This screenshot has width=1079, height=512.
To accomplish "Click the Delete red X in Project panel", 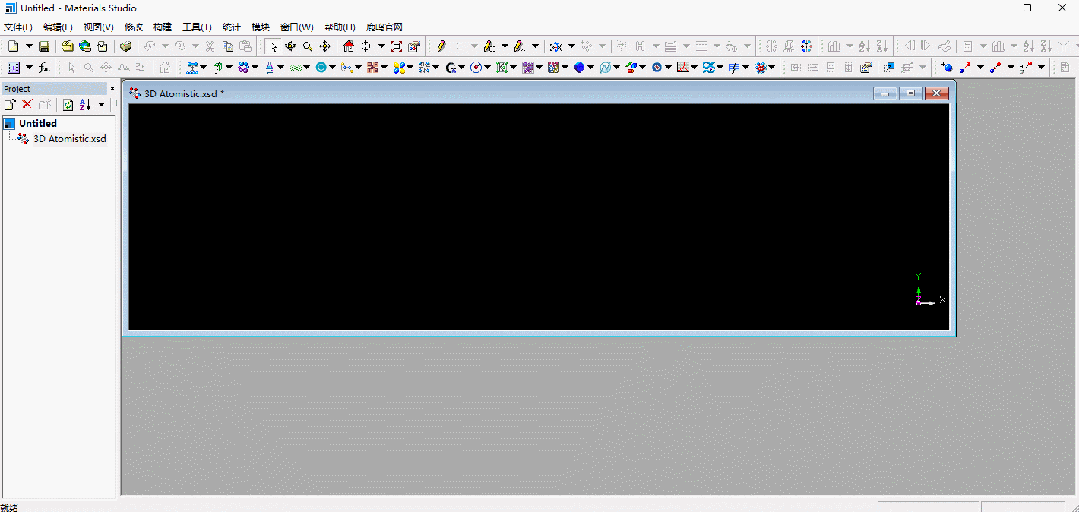I will click(x=27, y=104).
